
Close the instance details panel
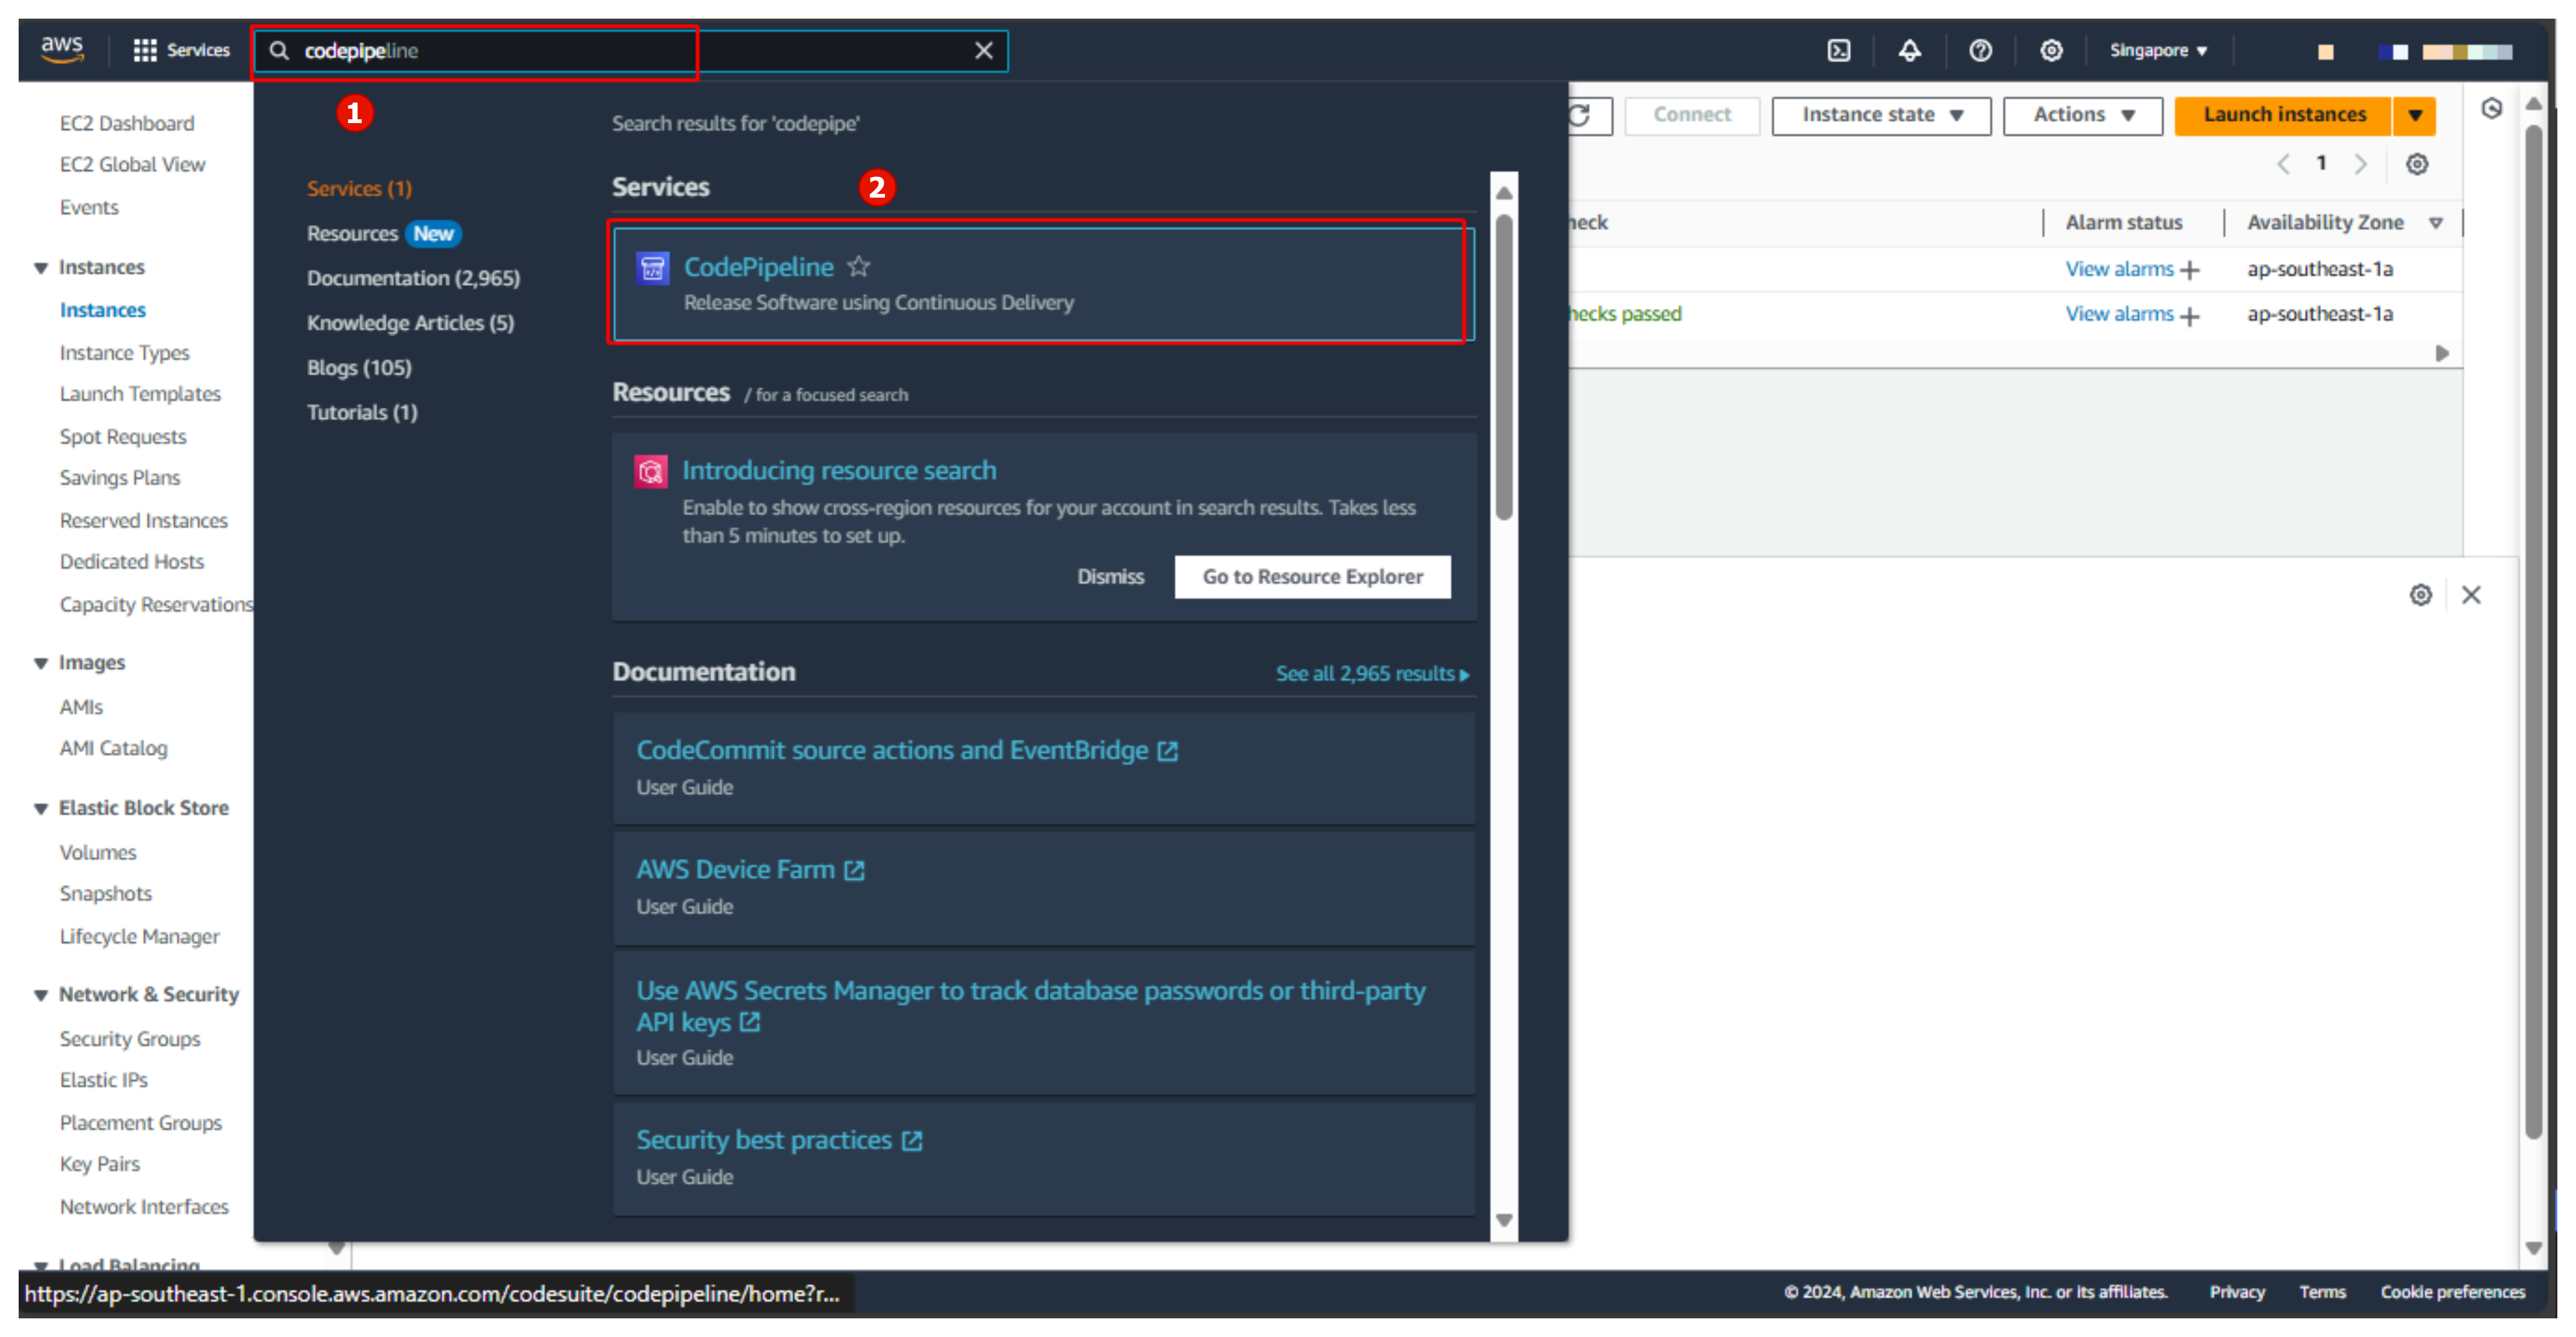(2471, 595)
